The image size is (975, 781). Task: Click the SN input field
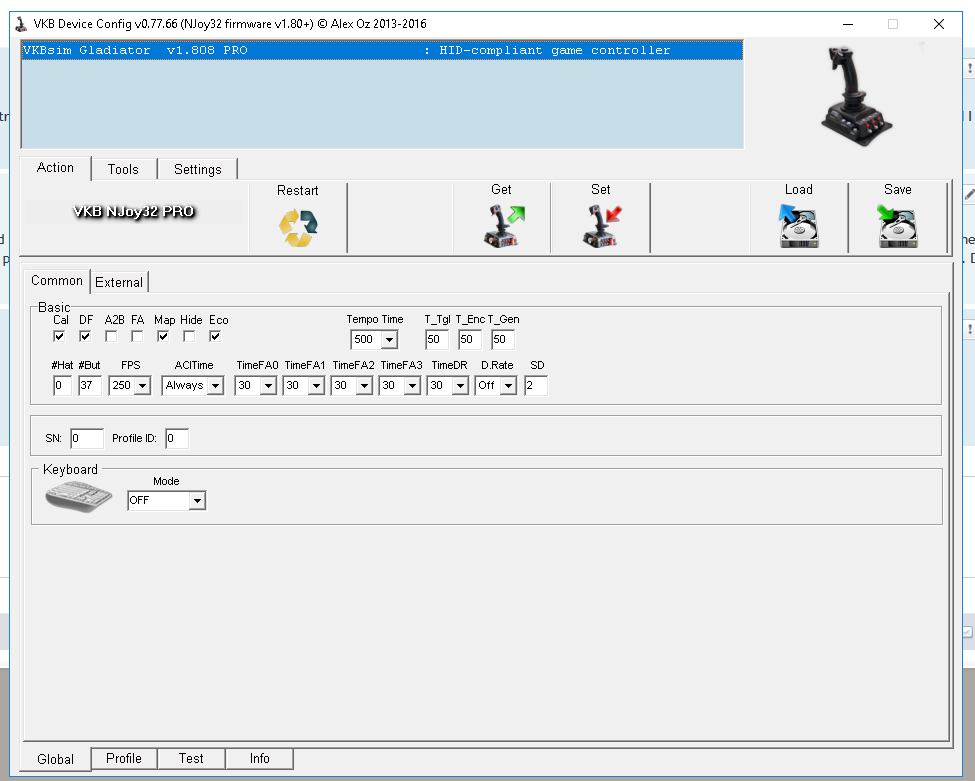[87, 438]
